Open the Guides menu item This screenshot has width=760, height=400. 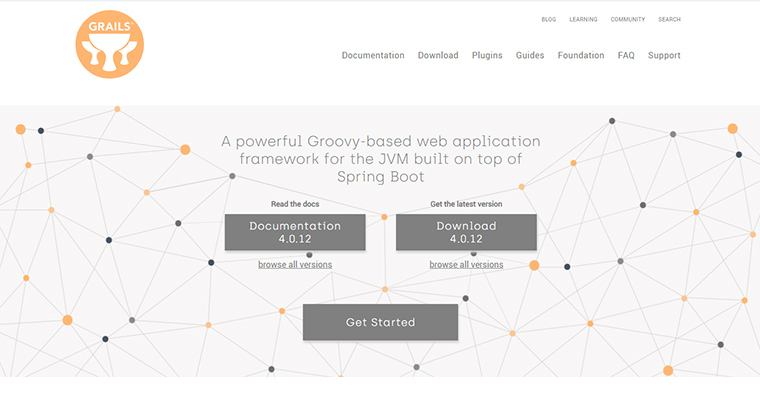(530, 55)
